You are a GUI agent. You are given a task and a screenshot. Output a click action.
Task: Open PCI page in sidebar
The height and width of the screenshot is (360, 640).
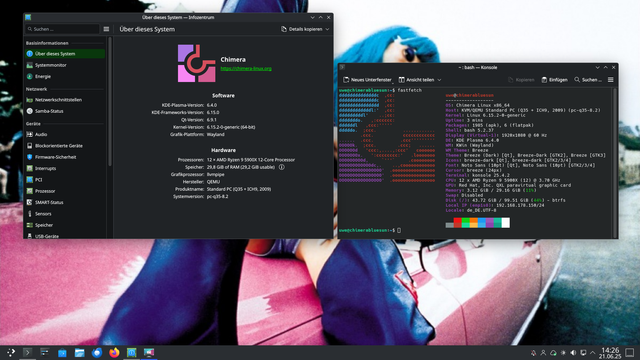pos(65,180)
